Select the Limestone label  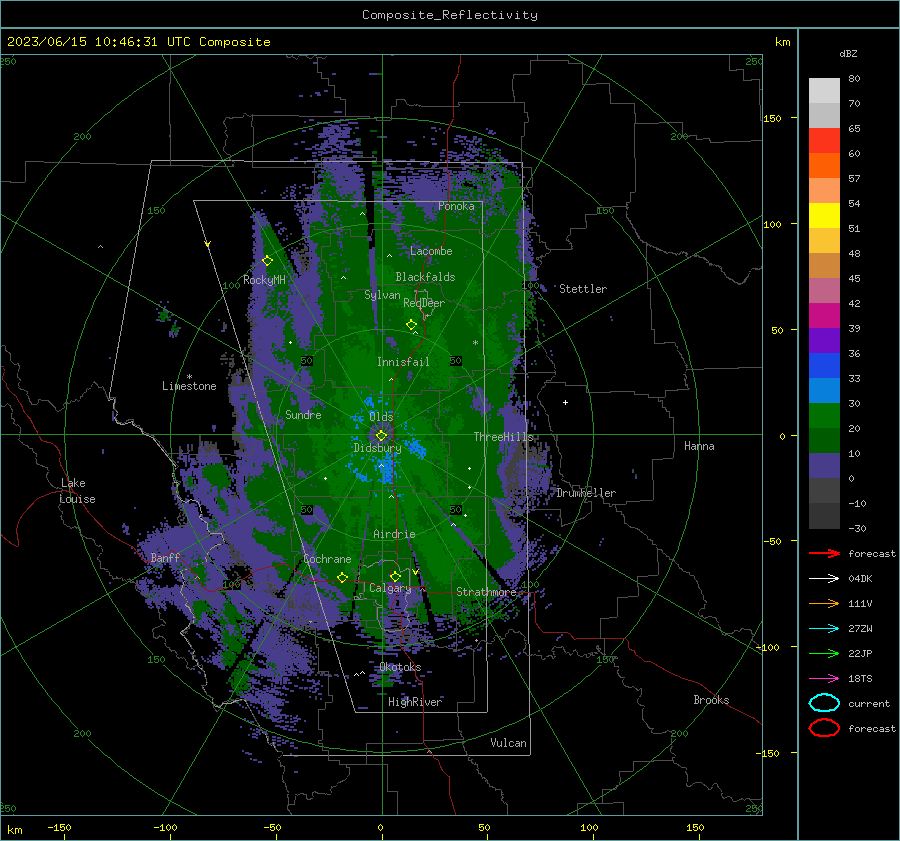[x=189, y=386]
